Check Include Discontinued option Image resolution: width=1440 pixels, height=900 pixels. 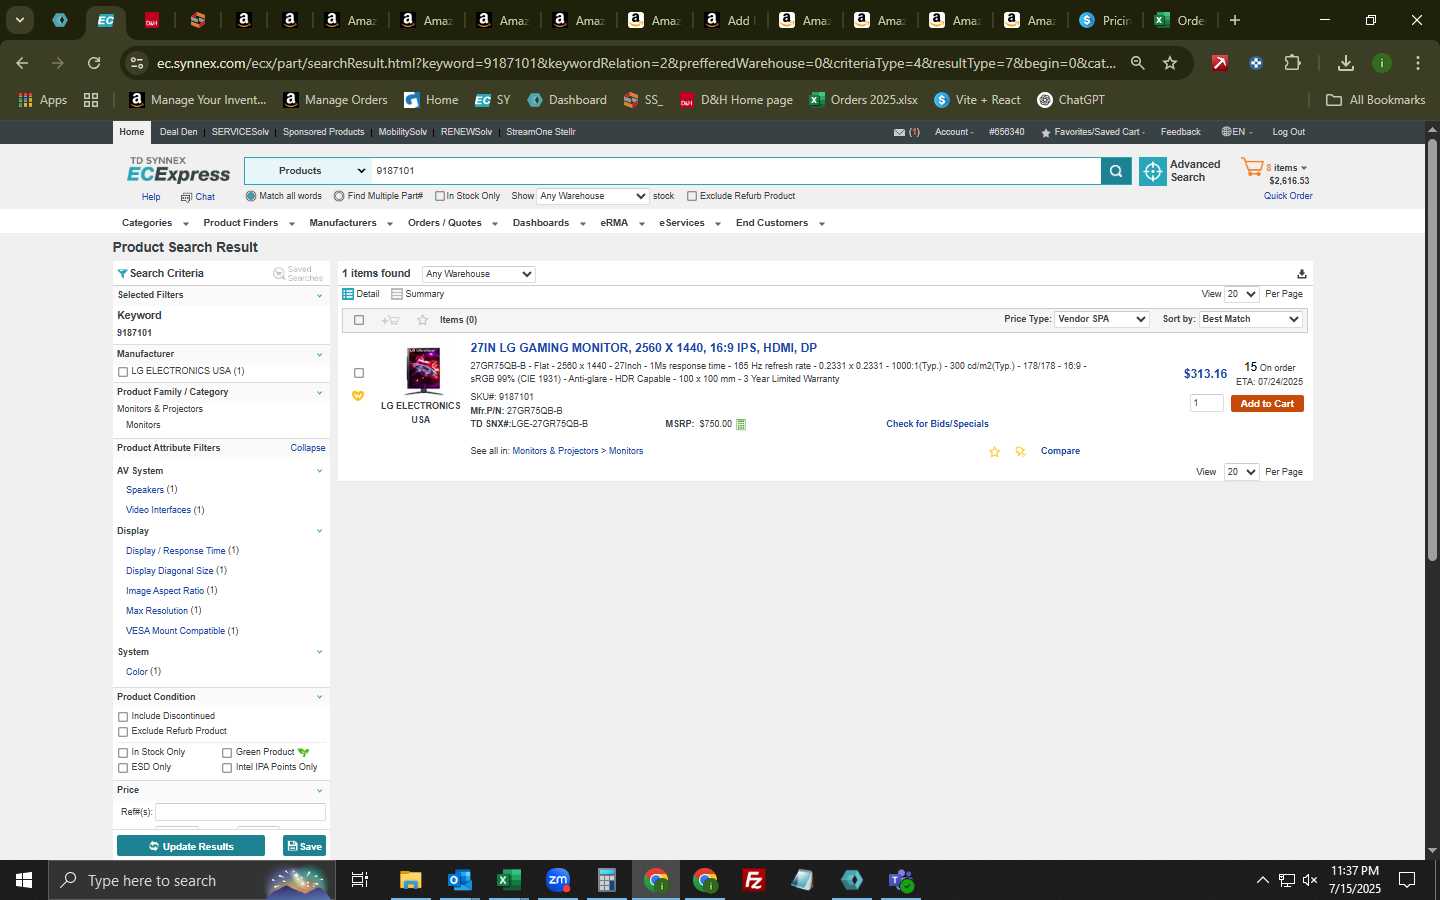[123, 716]
